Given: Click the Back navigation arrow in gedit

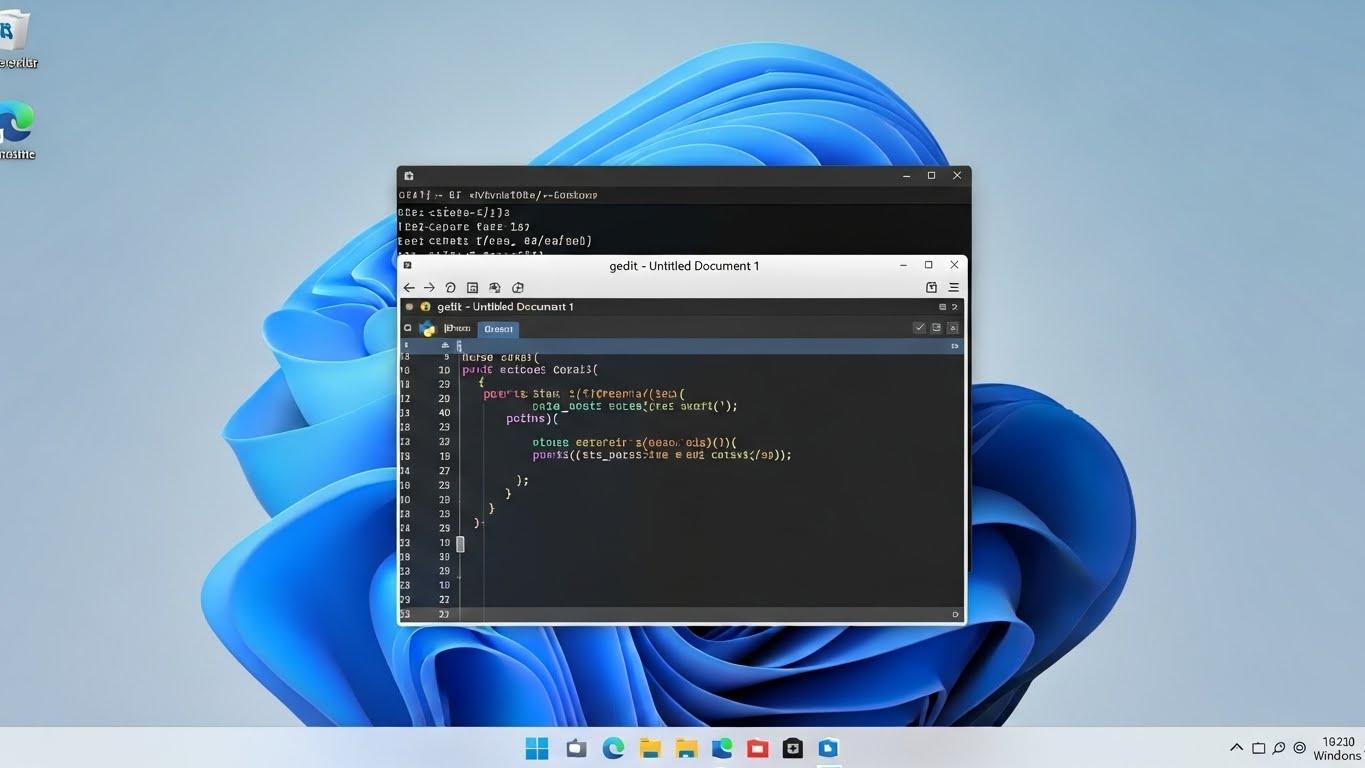Looking at the screenshot, I should pos(409,287).
